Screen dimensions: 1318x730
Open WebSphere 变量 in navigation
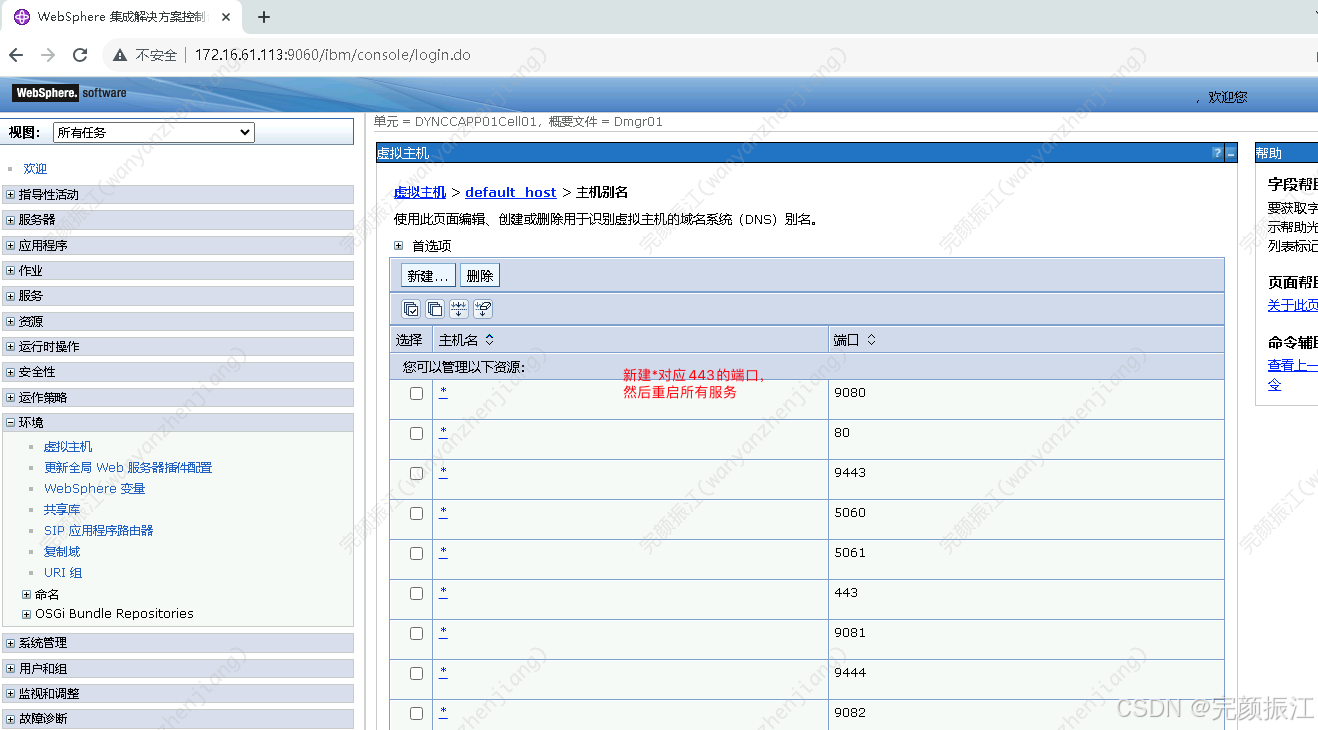tap(95, 489)
